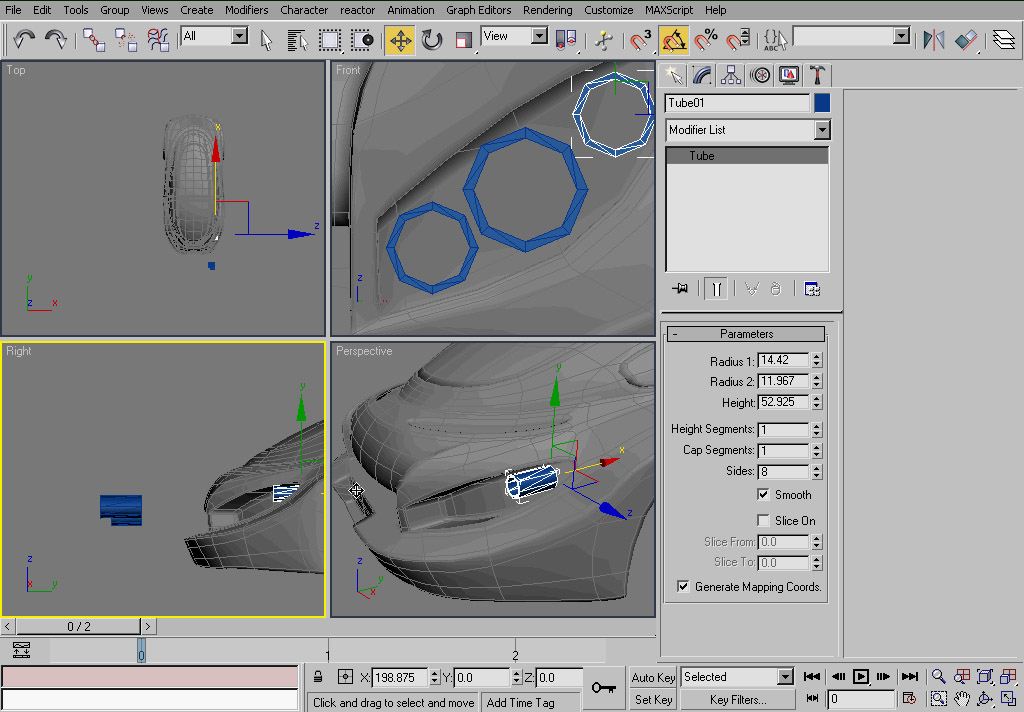Activate the Select and Rotate tool
1024x712 pixels.
pyautogui.click(x=432, y=40)
